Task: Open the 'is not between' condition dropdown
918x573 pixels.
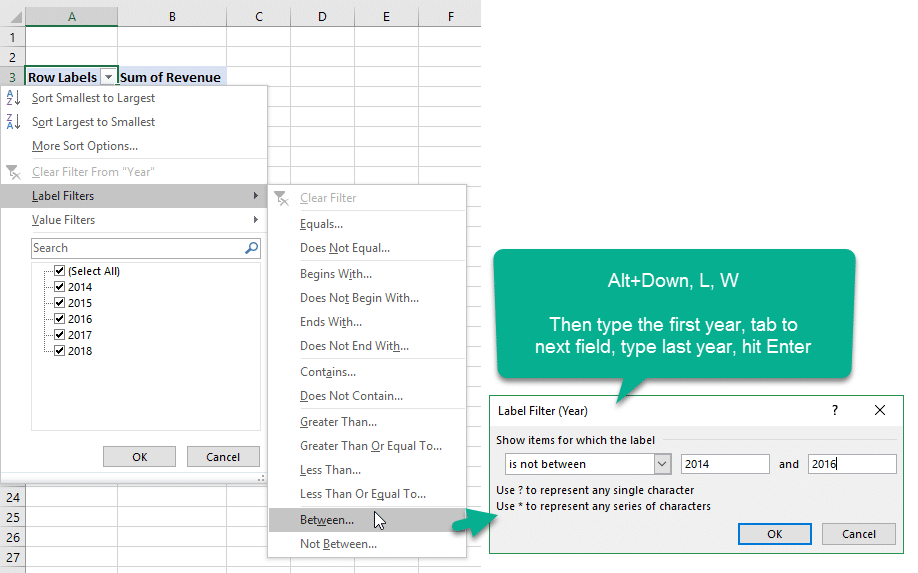Action: point(661,464)
